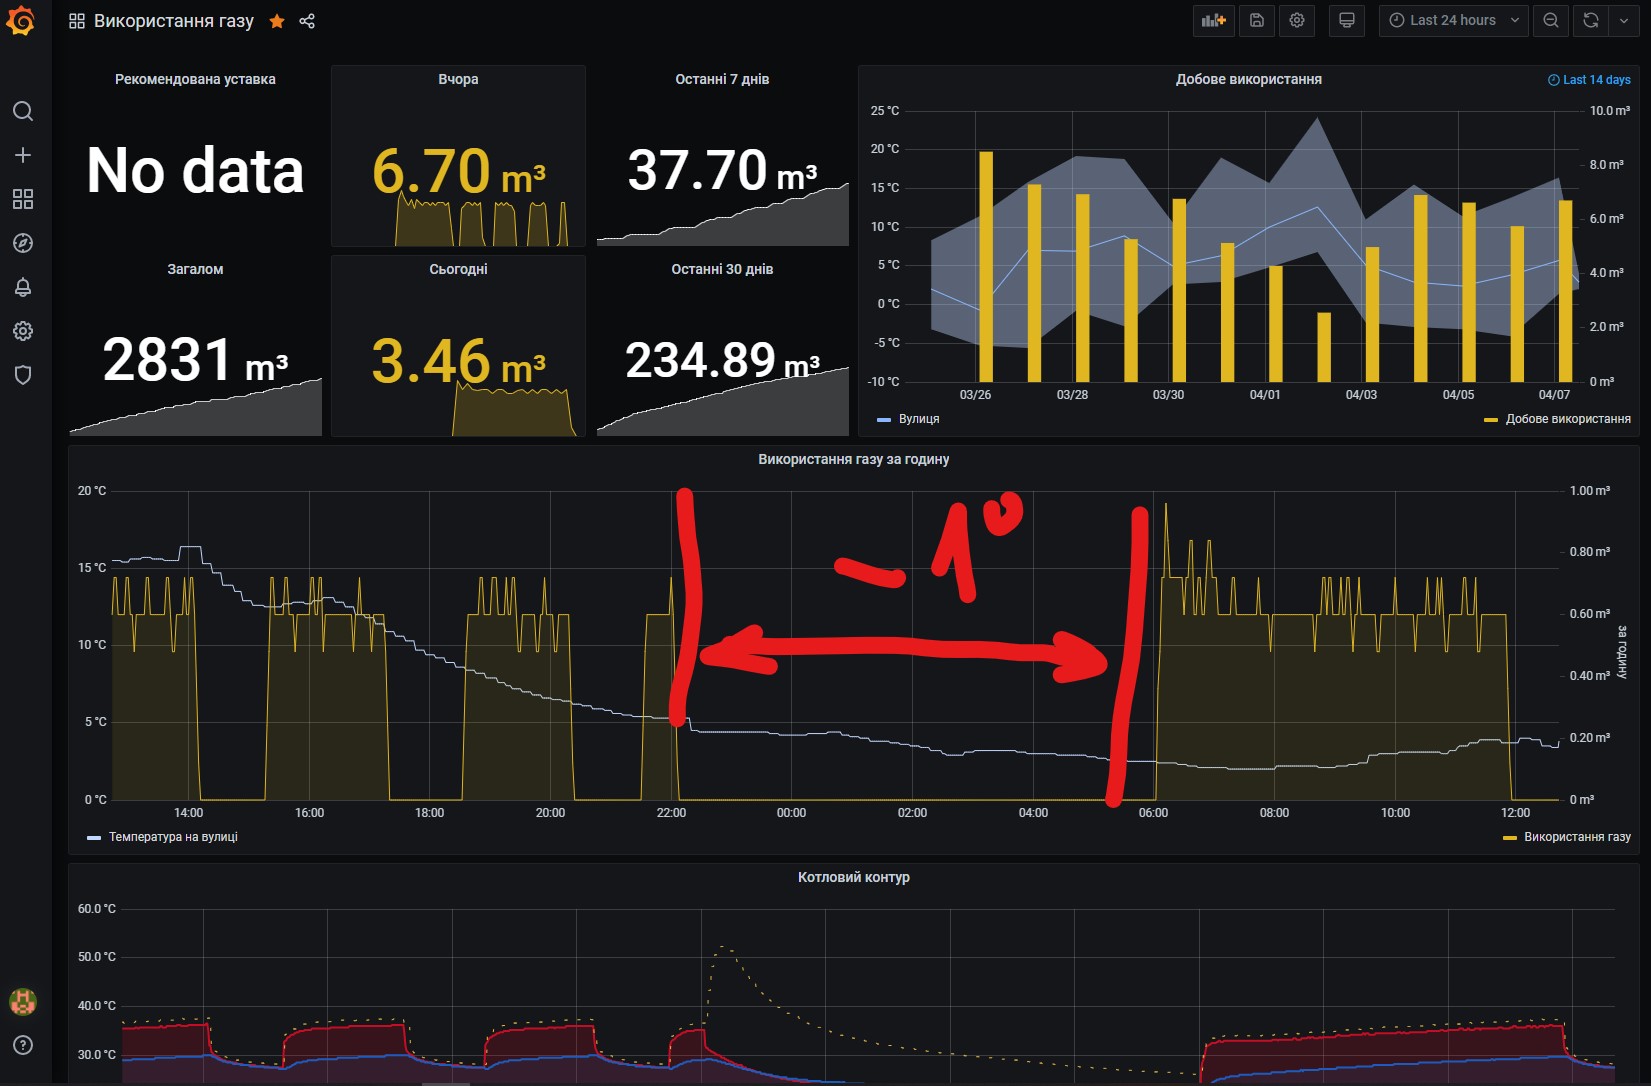Open panel title Загалом menu
The height and width of the screenshot is (1086, 1651).
pos(195,269)
